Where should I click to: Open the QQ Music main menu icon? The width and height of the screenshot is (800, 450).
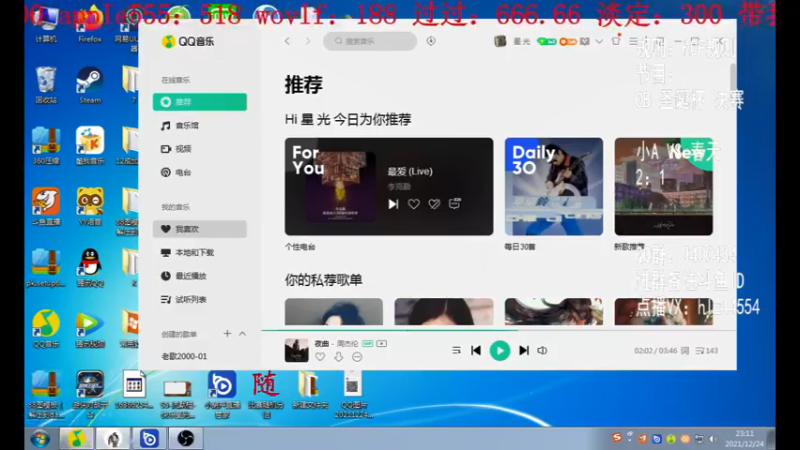click(633, 41)
